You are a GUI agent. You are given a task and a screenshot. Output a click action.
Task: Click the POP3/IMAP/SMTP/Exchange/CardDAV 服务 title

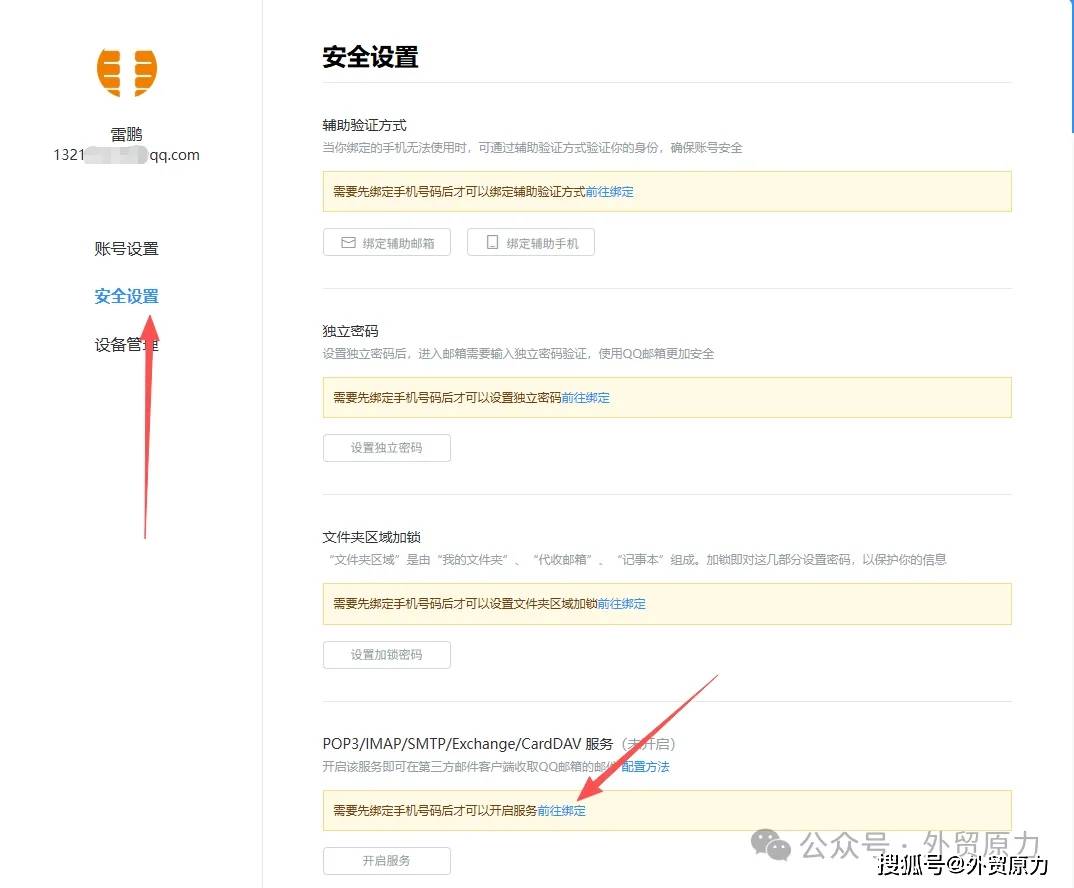[x=468, y=744]
